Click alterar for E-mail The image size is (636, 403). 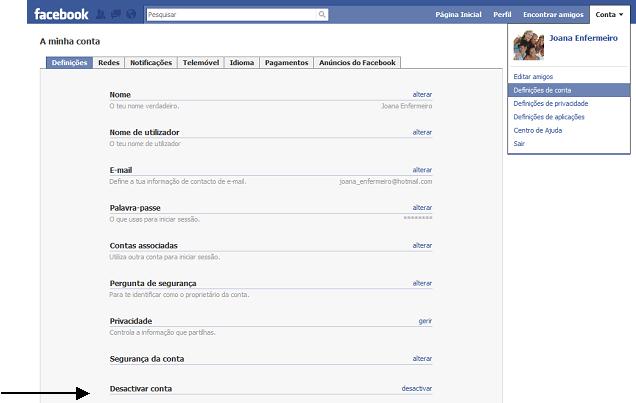coord(422,170)
